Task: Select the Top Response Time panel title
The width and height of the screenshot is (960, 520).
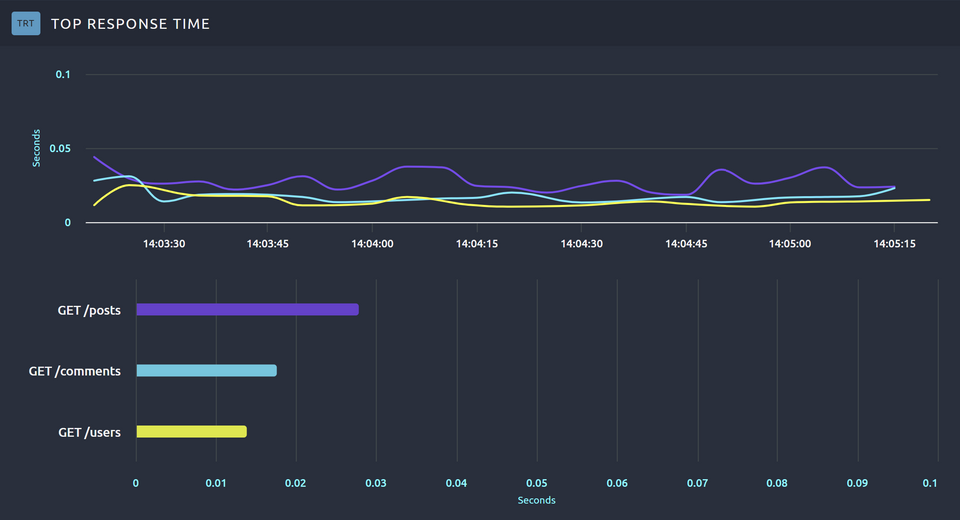Action: 130,23
